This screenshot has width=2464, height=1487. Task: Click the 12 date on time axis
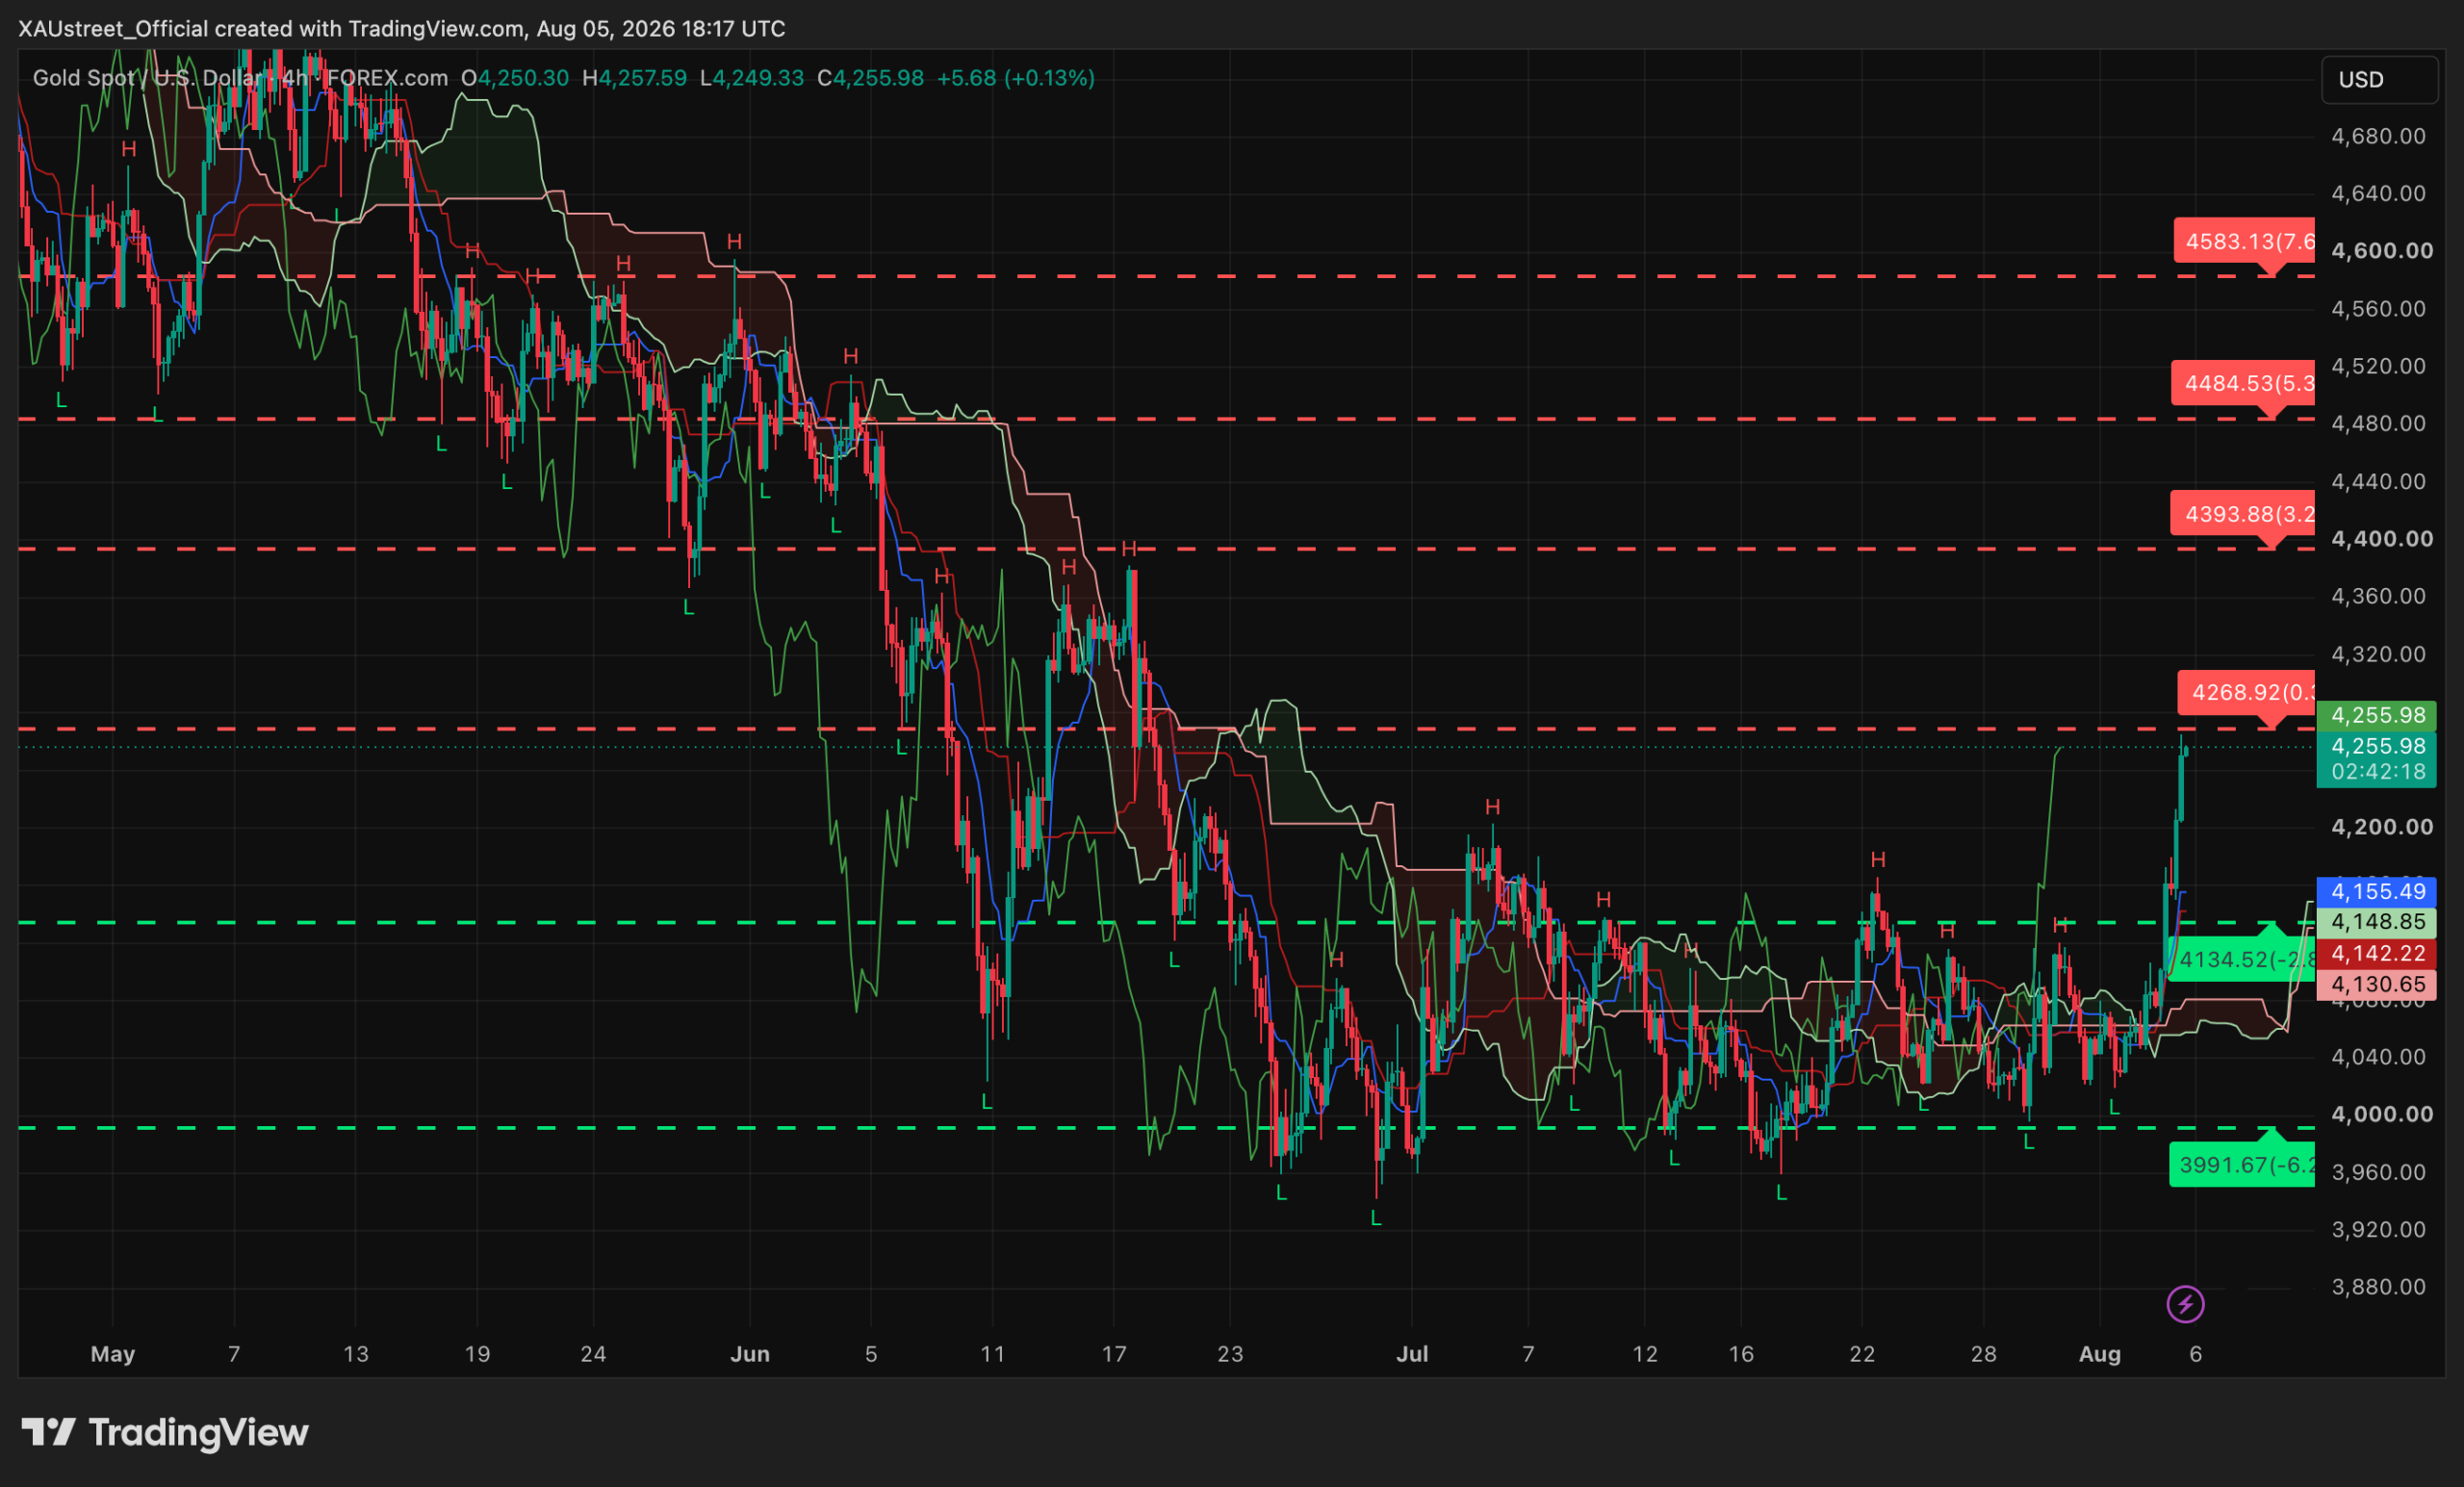point(1645,1354)
